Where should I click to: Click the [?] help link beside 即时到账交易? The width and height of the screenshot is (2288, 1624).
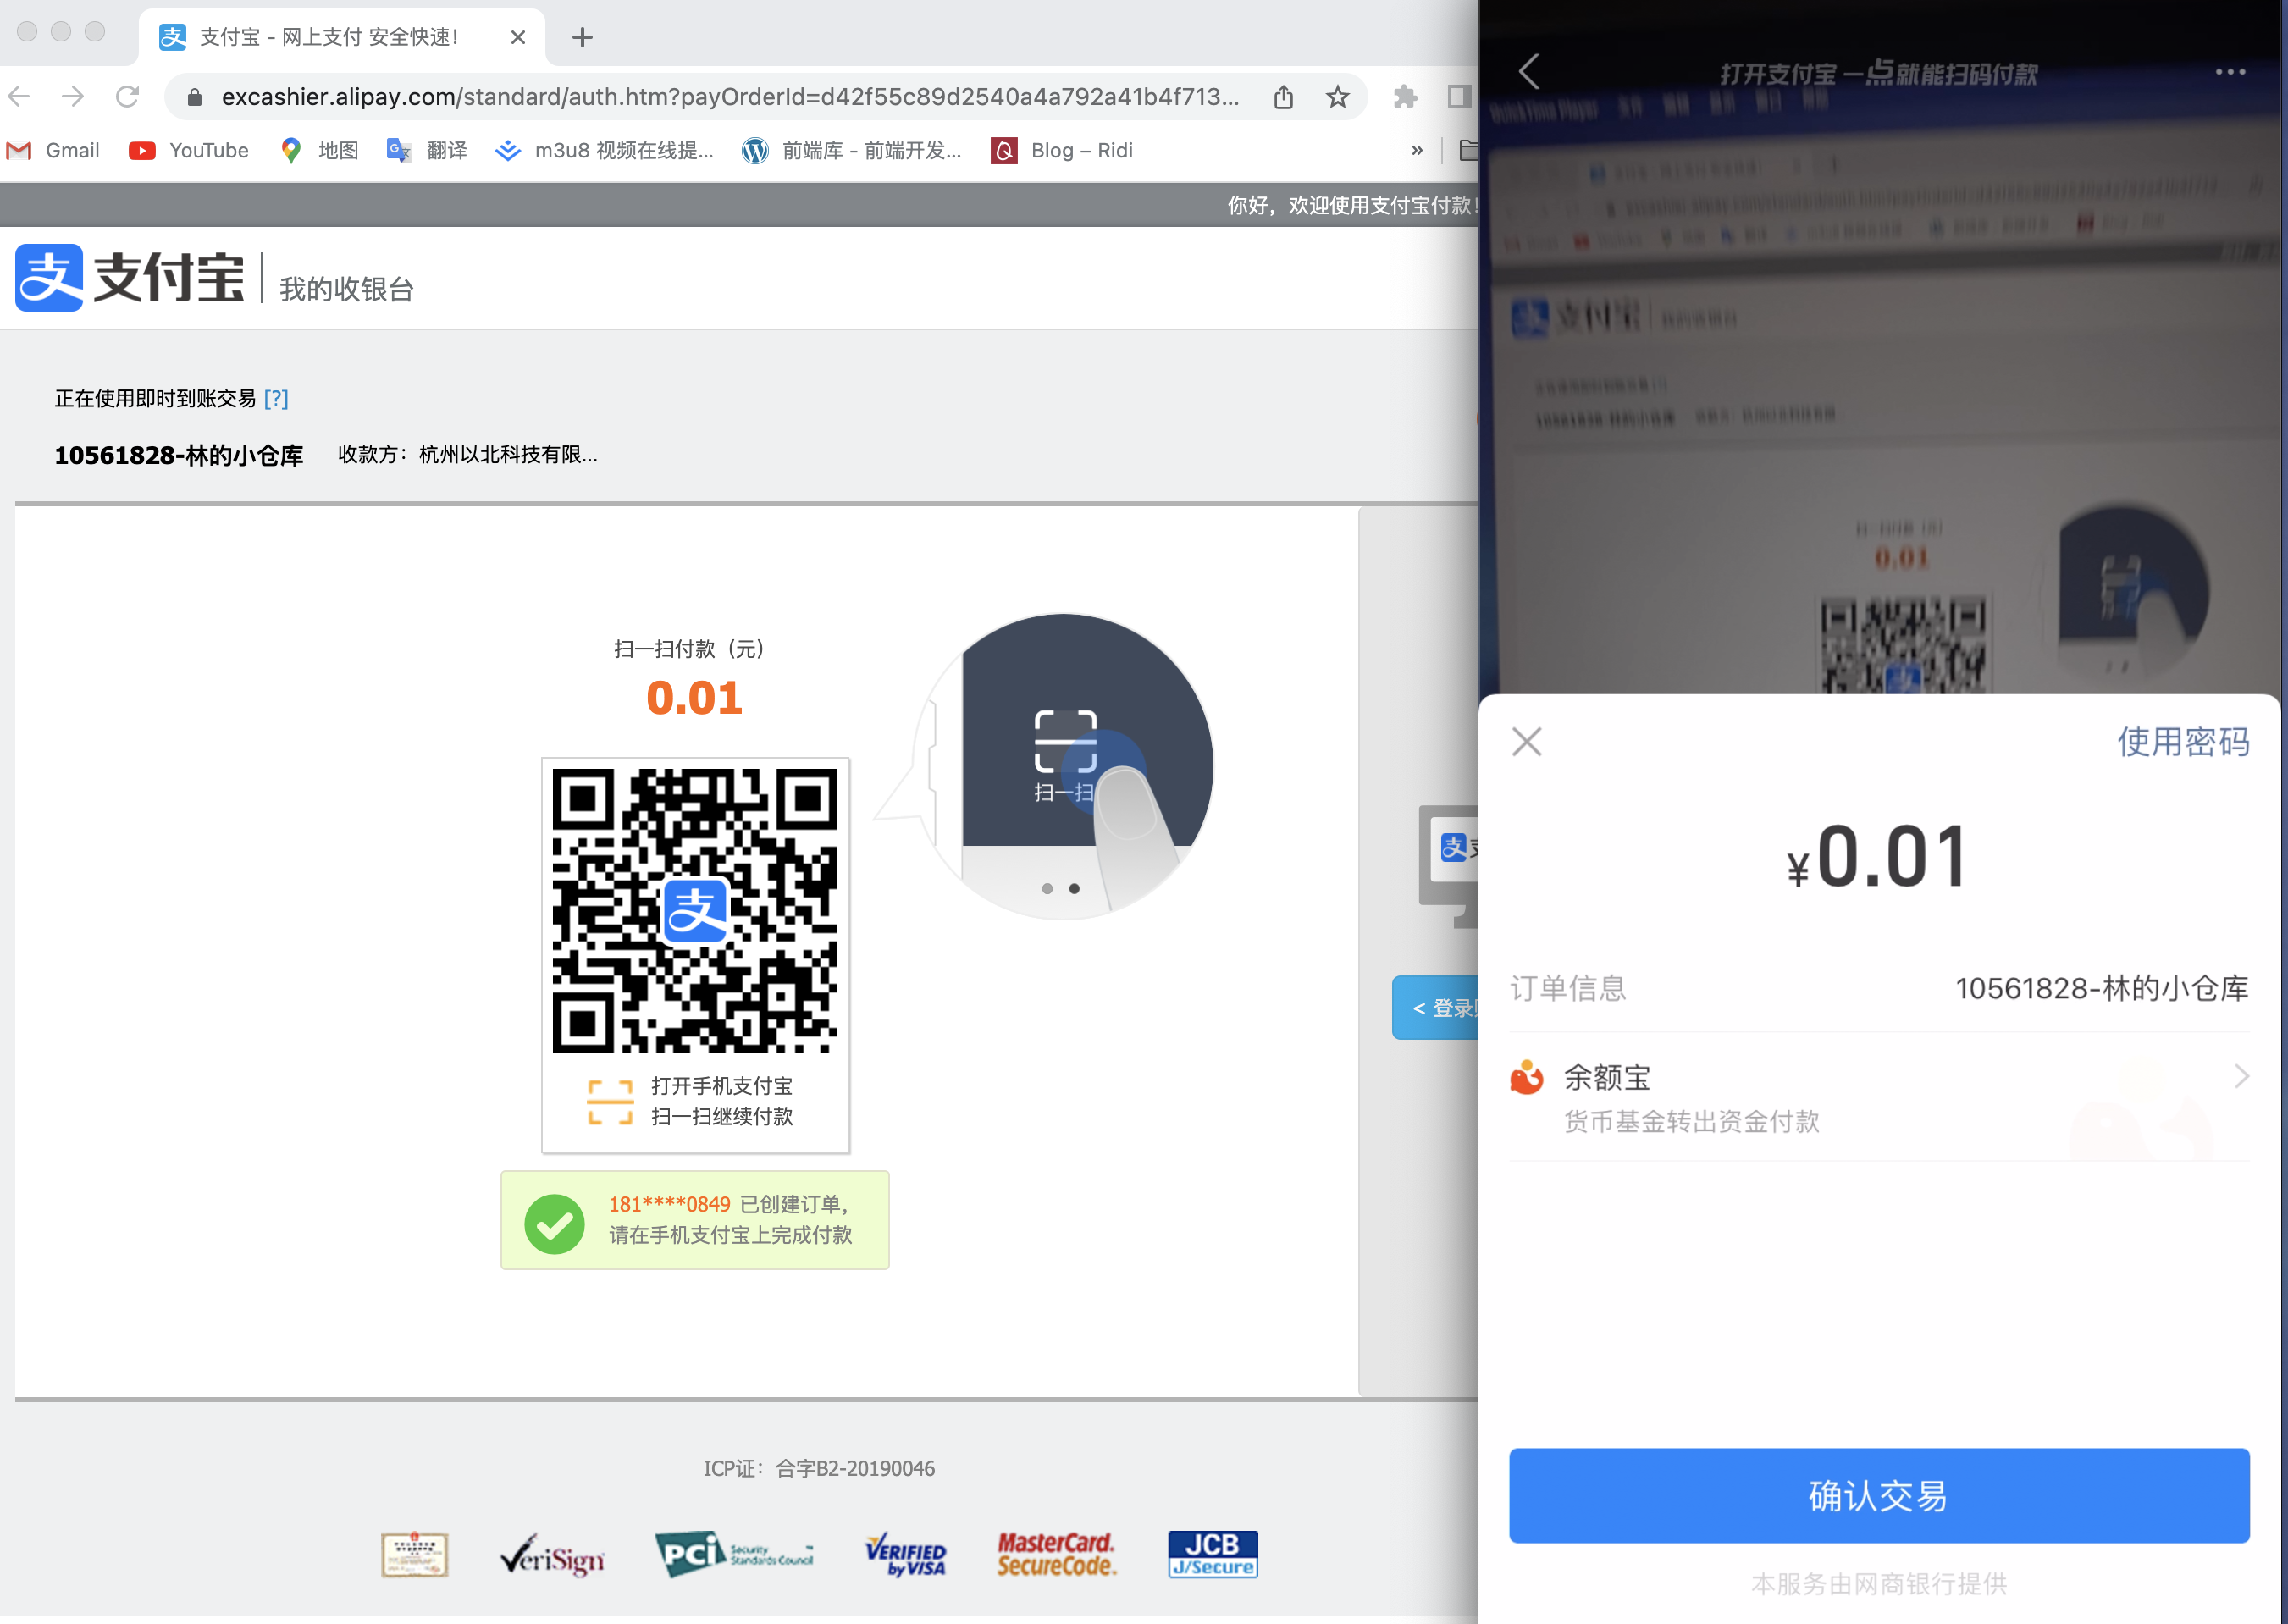tap(276, 399)
